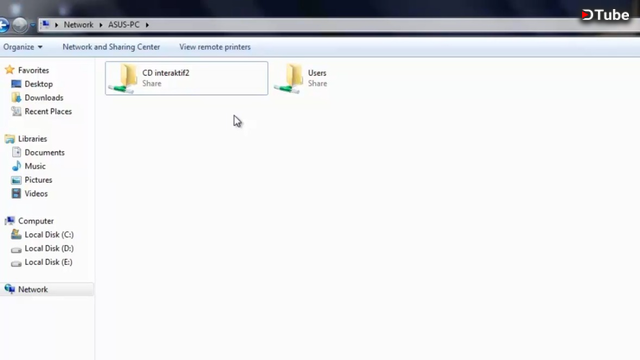Click the Pictures library icon
This screenshot has height=360, width=640.
coord(16,180)
